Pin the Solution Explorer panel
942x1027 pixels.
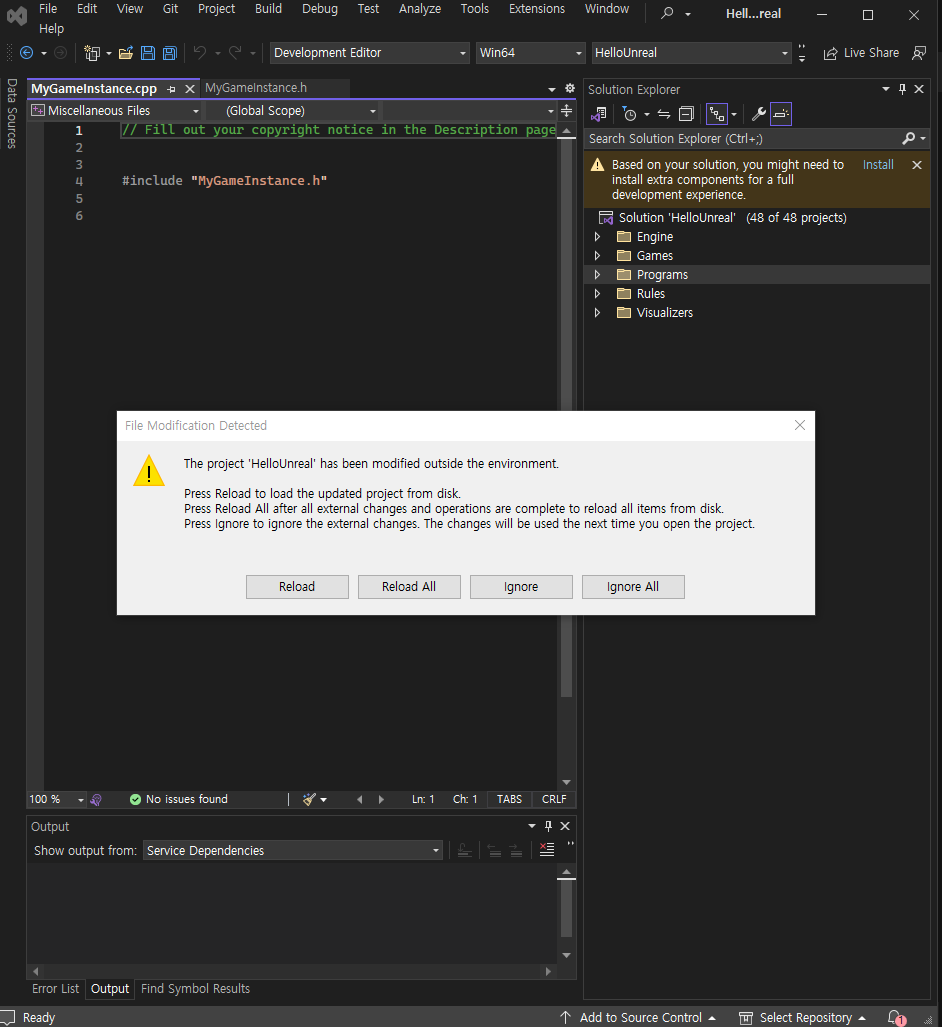pyautogui.click(x=902, y=89)
